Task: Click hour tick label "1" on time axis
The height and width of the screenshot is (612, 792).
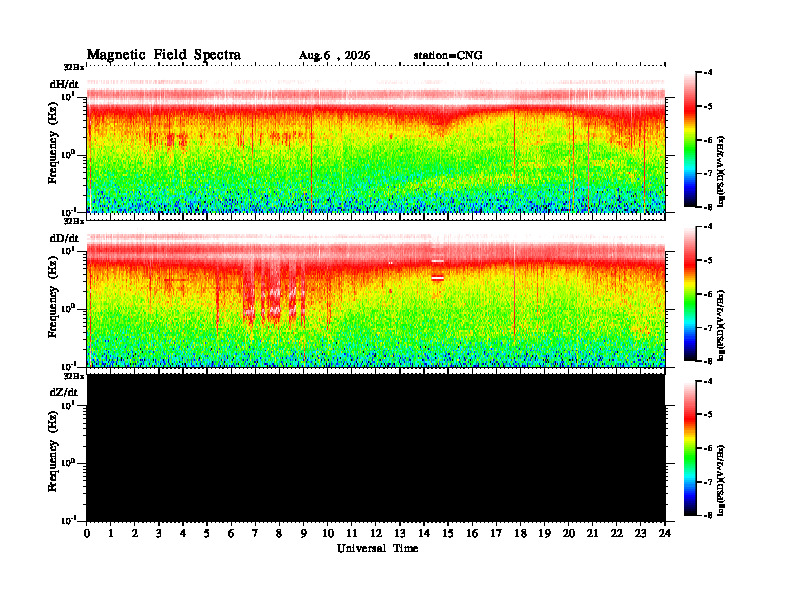Action: point(111,533)
